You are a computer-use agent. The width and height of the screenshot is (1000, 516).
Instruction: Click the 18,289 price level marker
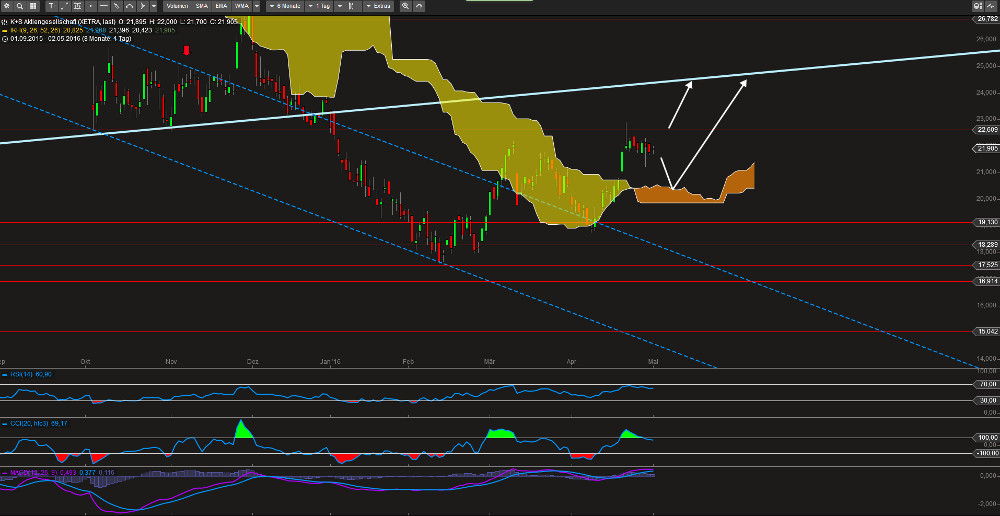pyautogui.click(x=987, y=244)
